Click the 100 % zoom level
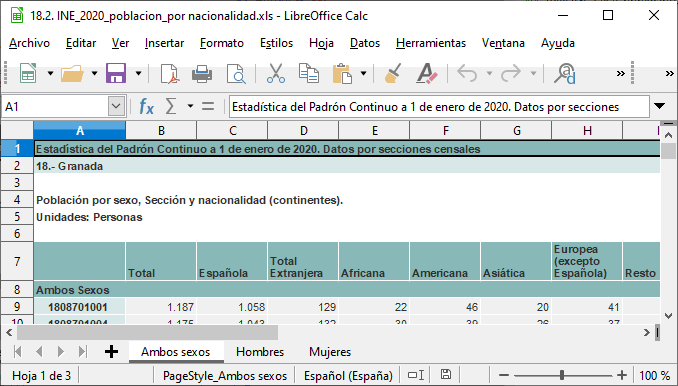Screen dimensions: 678x386 tap(655, 375)
